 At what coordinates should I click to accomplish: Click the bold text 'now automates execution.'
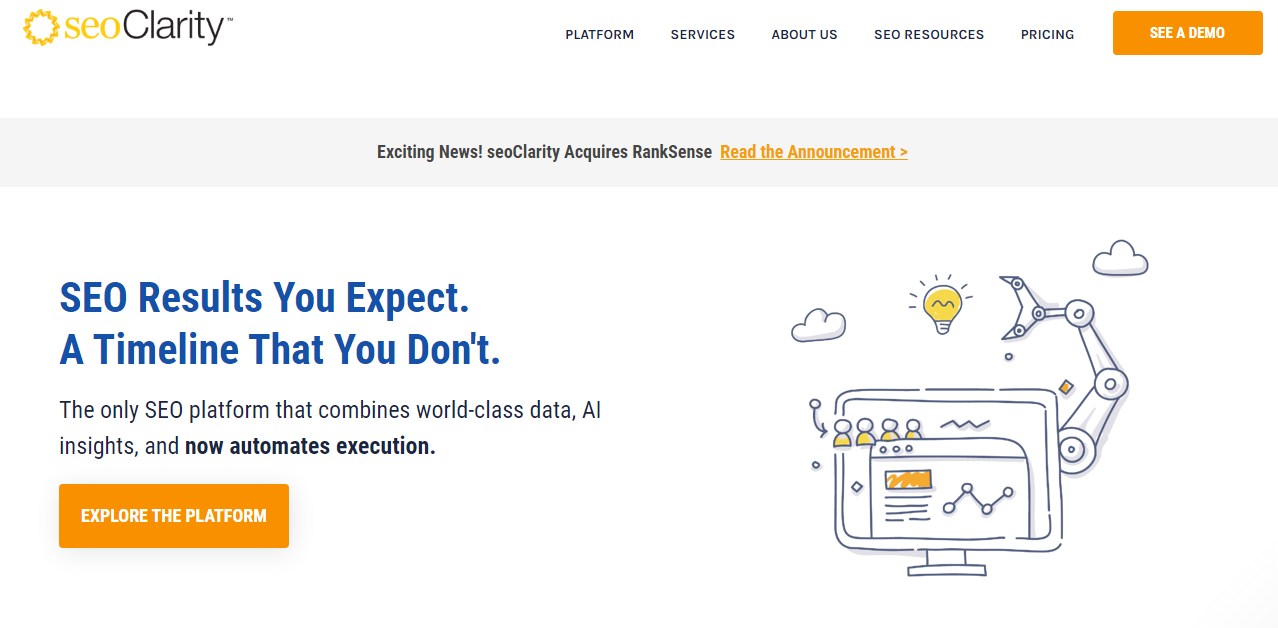[310, 446]
